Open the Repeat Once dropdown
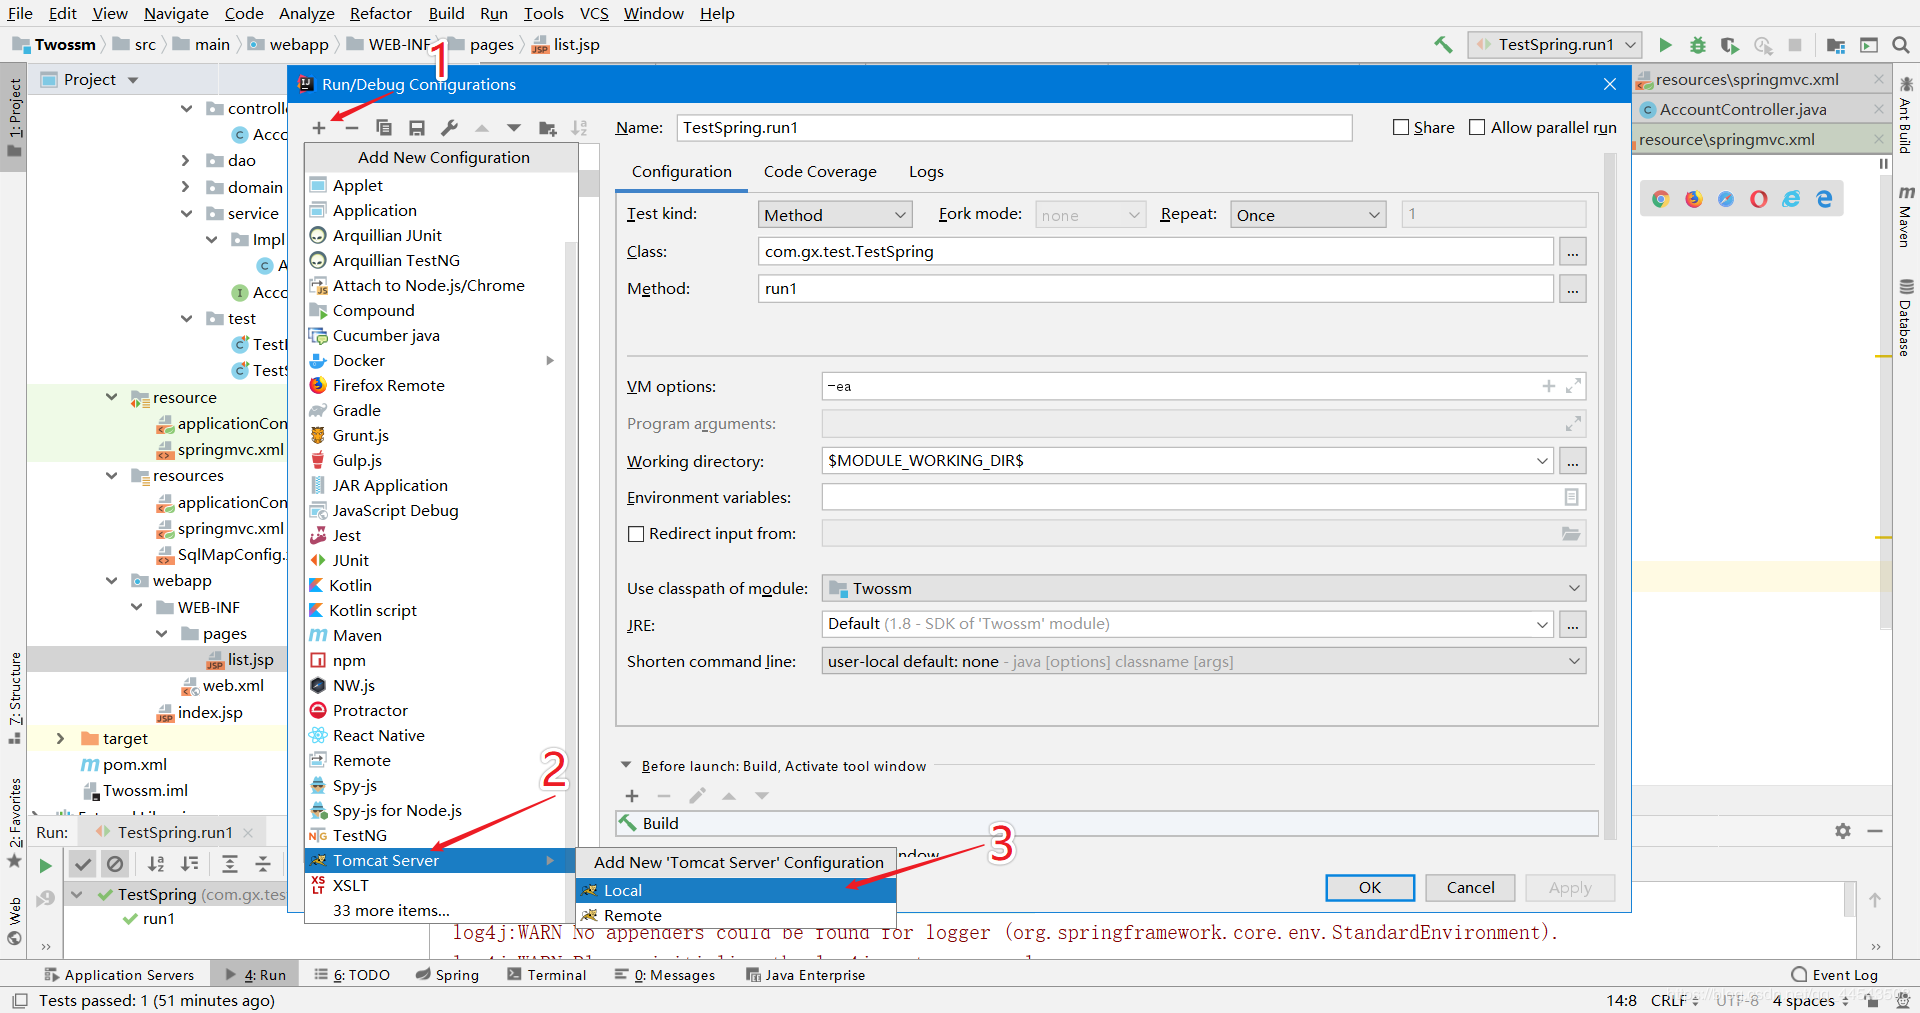The height and width of the screenshot is (1013, 1920). tap(1308, 215)
